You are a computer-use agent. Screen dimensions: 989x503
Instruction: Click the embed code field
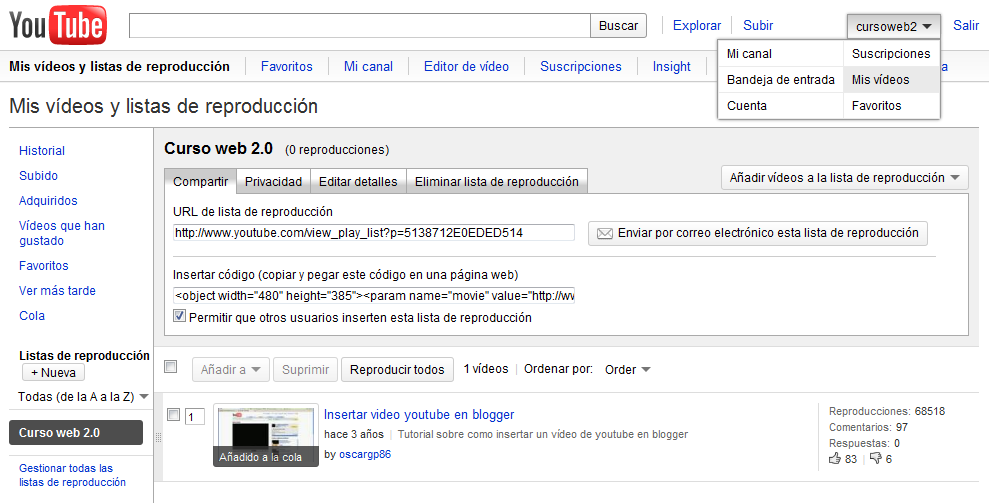(x=373, y=295)
